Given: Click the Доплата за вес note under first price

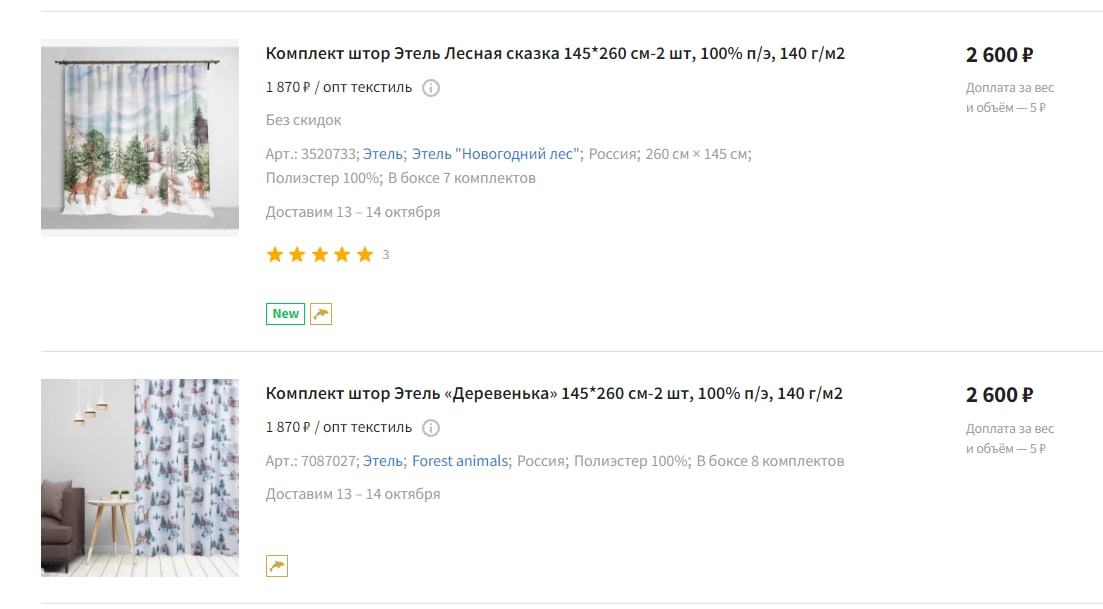Looking at the screenshot, I should (x=1009, y=98).
